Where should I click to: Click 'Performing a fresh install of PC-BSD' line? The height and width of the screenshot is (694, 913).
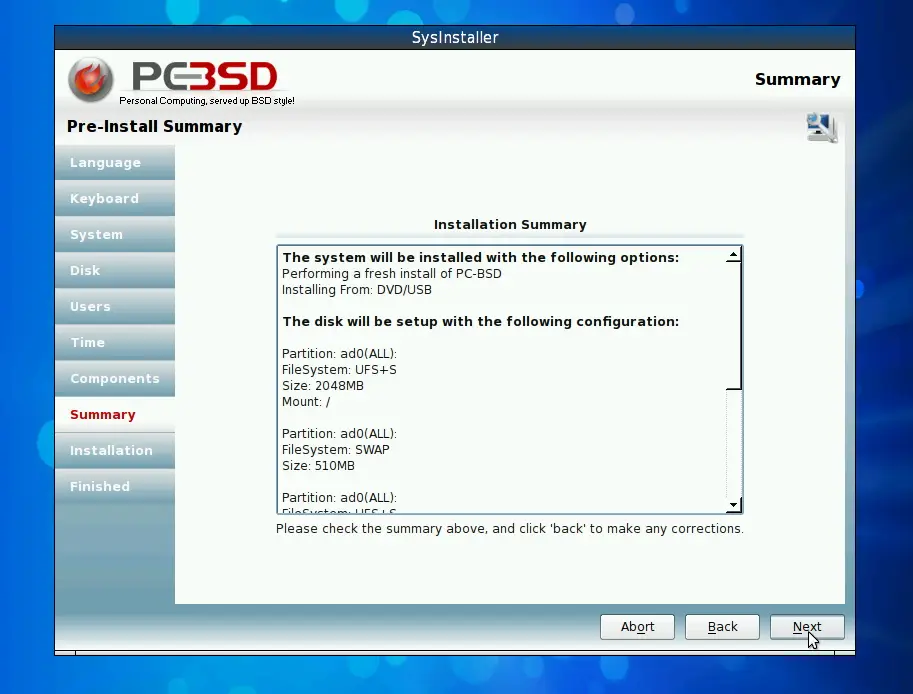391,274
